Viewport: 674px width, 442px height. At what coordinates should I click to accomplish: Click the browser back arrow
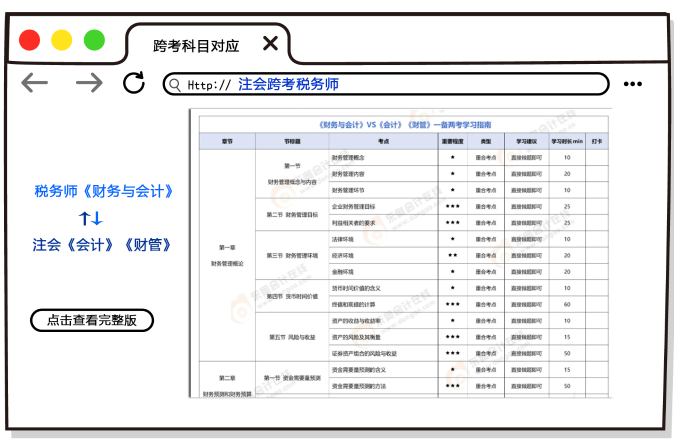[x=35, y=84]
